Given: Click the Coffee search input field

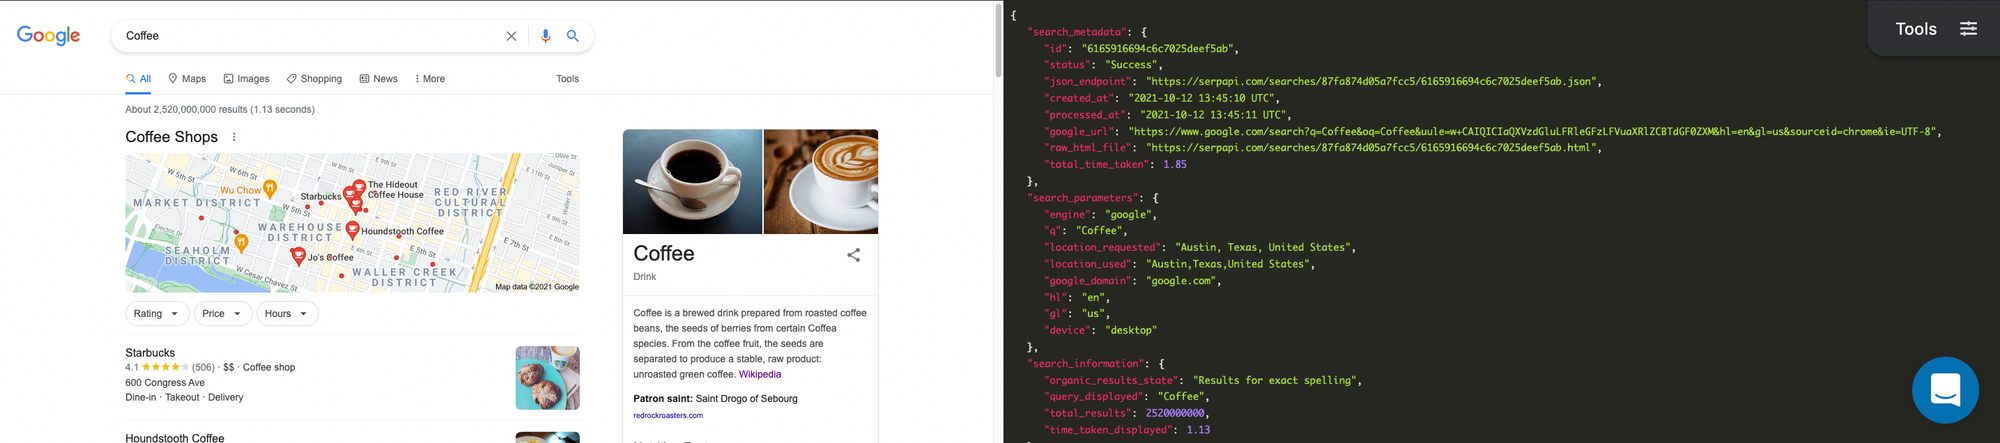Looking at the screenshot, I should click(x=310, y=36).
